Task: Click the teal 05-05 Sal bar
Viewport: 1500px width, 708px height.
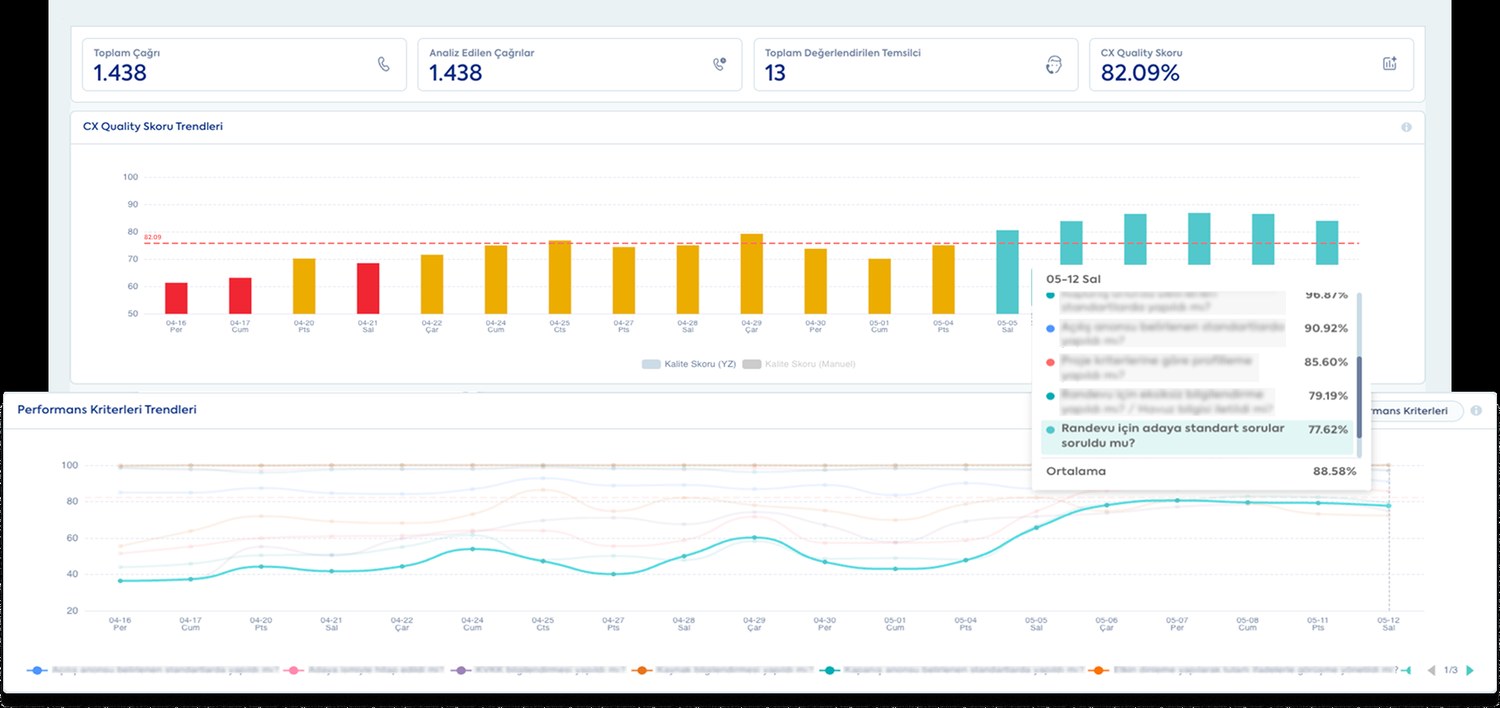Action: coord(1007,272)
